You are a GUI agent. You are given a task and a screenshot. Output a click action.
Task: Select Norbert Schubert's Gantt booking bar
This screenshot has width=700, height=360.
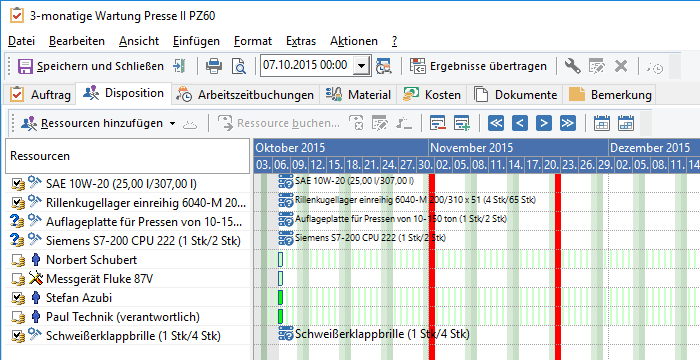[x=280, y=260]
